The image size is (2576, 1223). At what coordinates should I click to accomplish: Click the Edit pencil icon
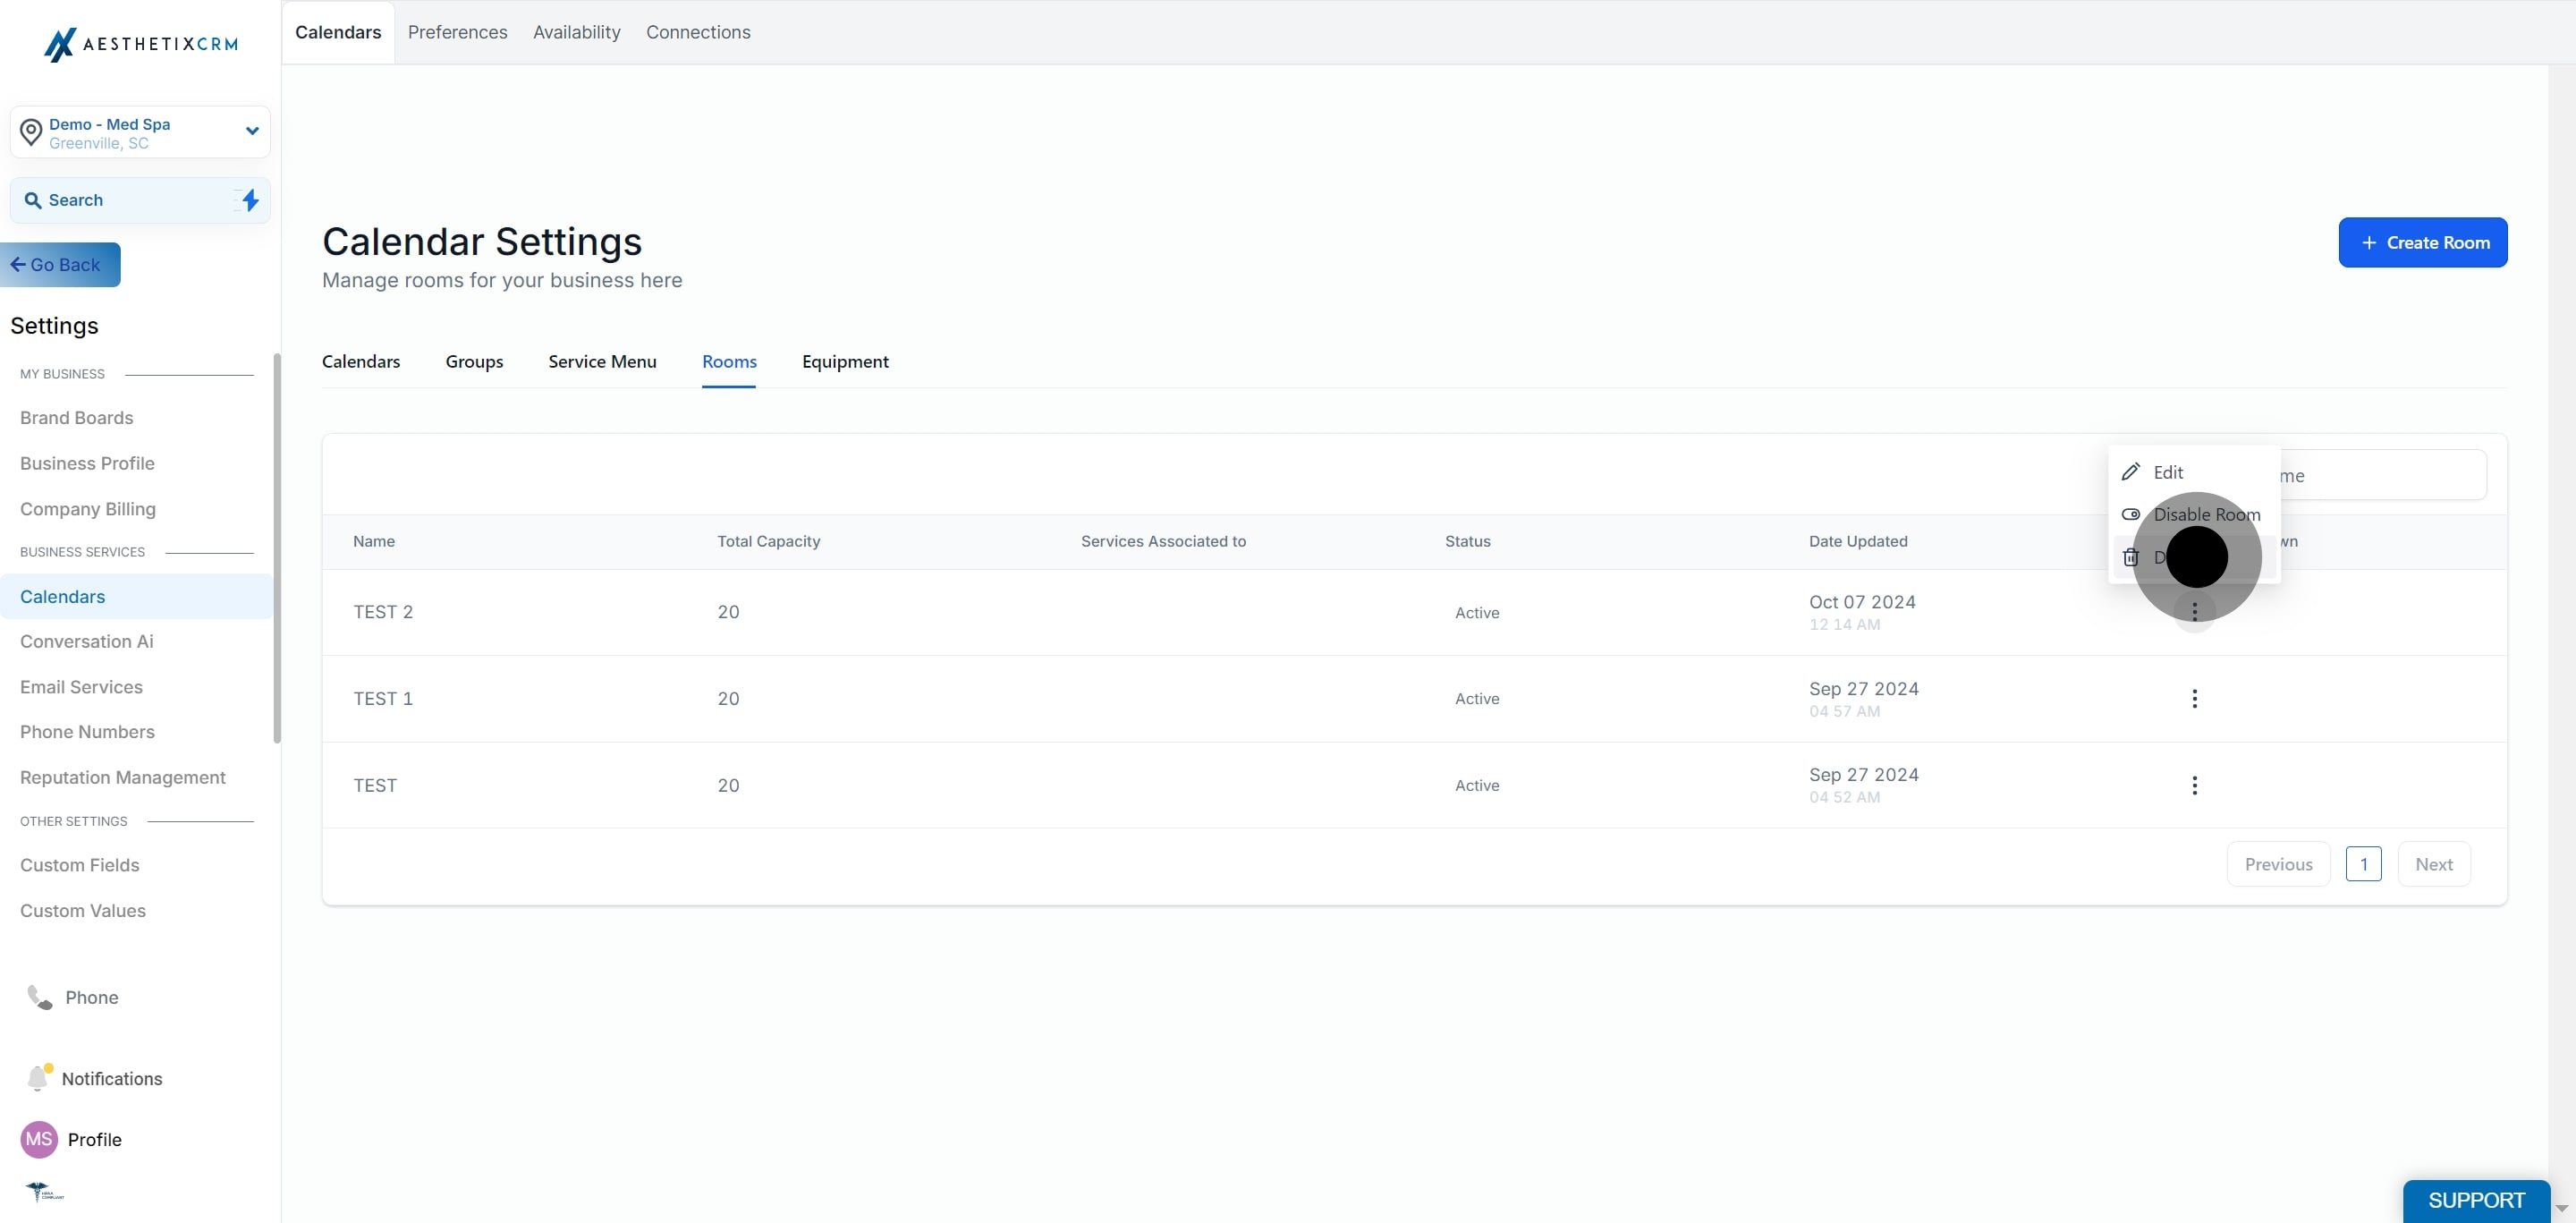click(2130, 471)
